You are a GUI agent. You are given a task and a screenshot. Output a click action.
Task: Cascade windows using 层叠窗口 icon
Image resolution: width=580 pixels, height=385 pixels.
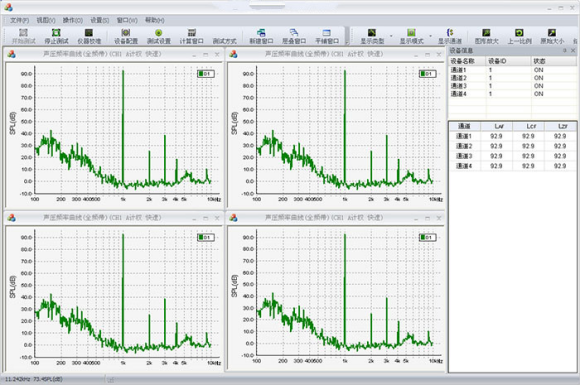coord(294,36)
